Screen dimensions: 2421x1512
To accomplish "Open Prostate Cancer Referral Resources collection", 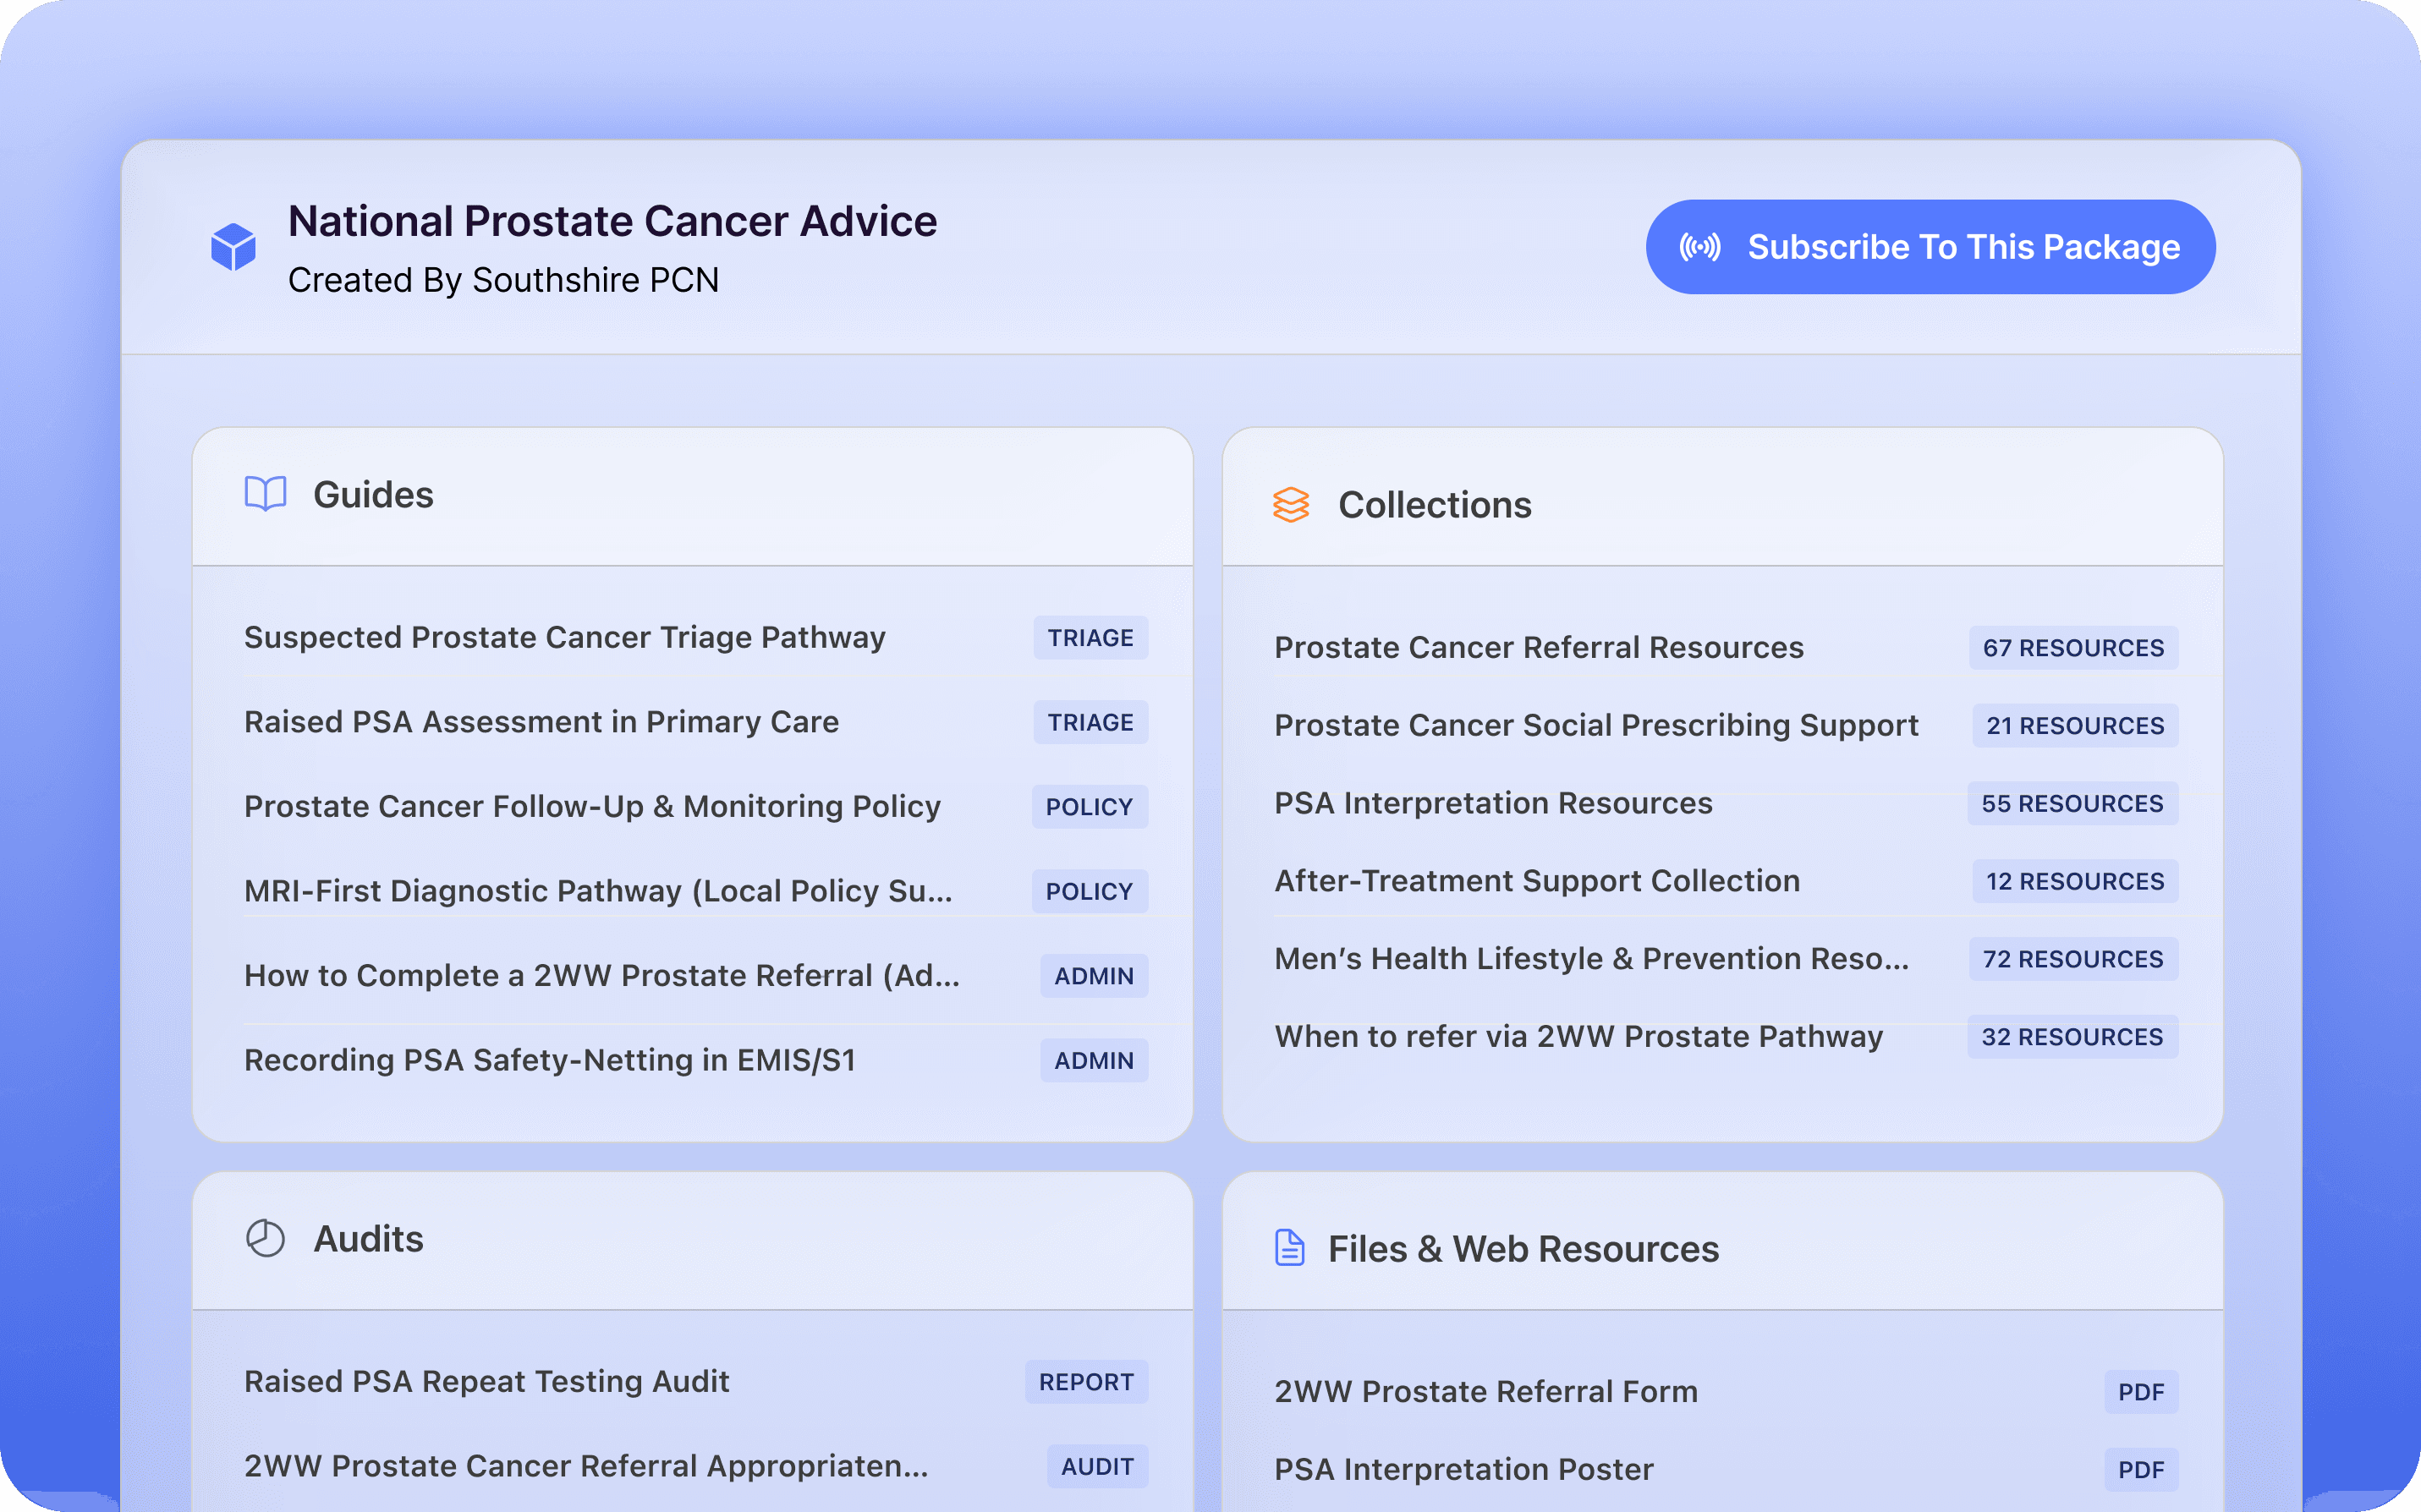I will point(1538,648).
